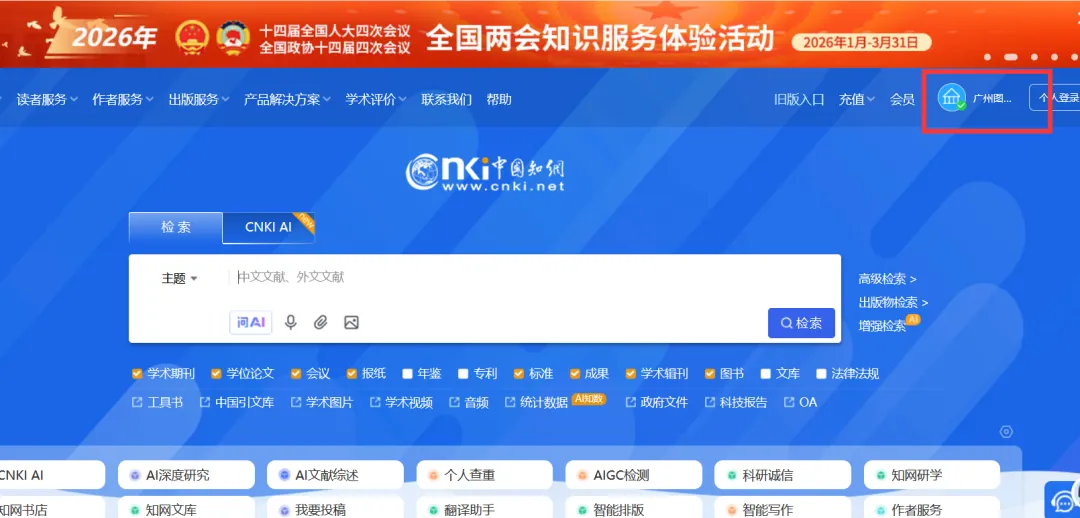
Task: Open the 学术视频 external link
Action: point(401,402)
